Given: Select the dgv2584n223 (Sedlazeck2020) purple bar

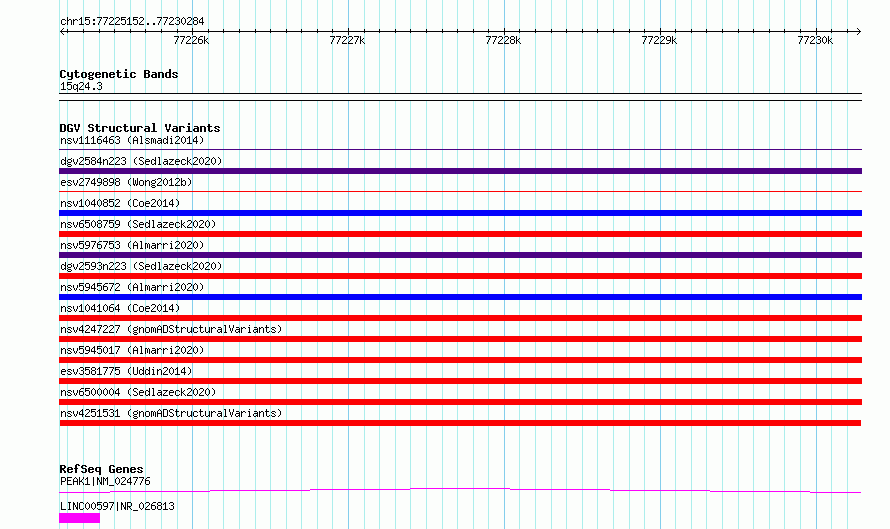Looking at the screenshot, I should click(460, 171).
